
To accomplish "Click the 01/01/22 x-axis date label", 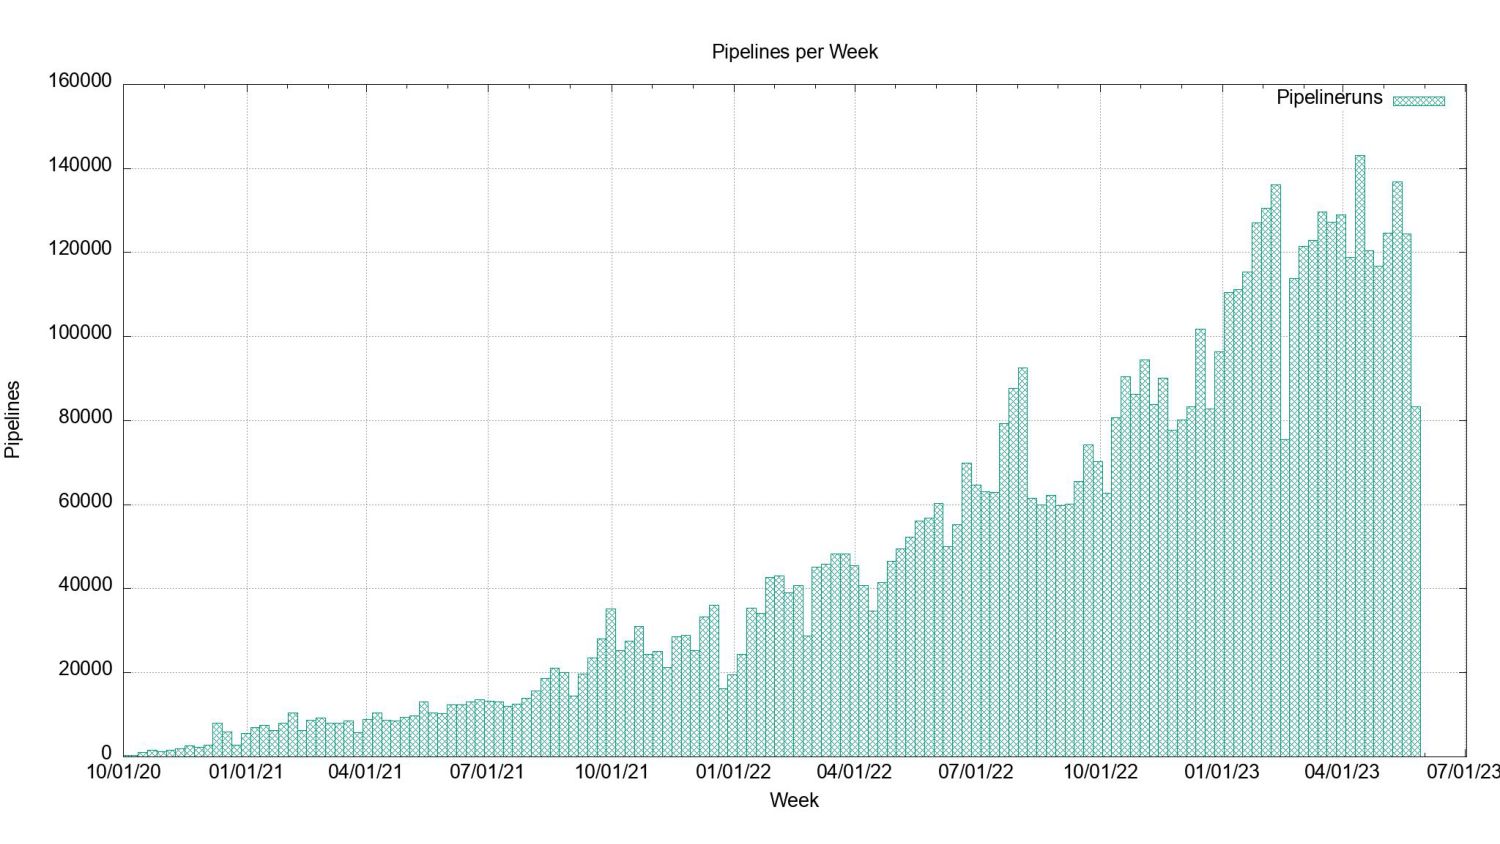I will (733, 772).
